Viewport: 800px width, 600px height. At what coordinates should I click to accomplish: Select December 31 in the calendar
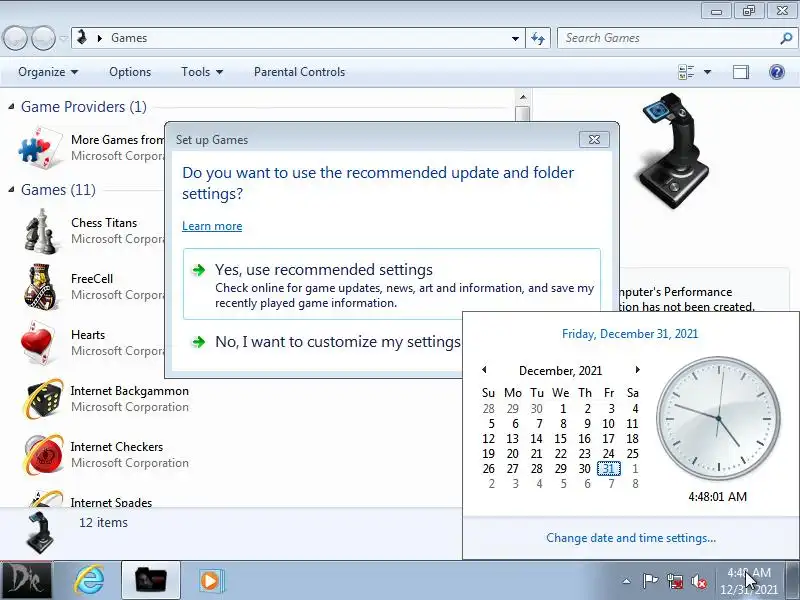pos(609,468)
